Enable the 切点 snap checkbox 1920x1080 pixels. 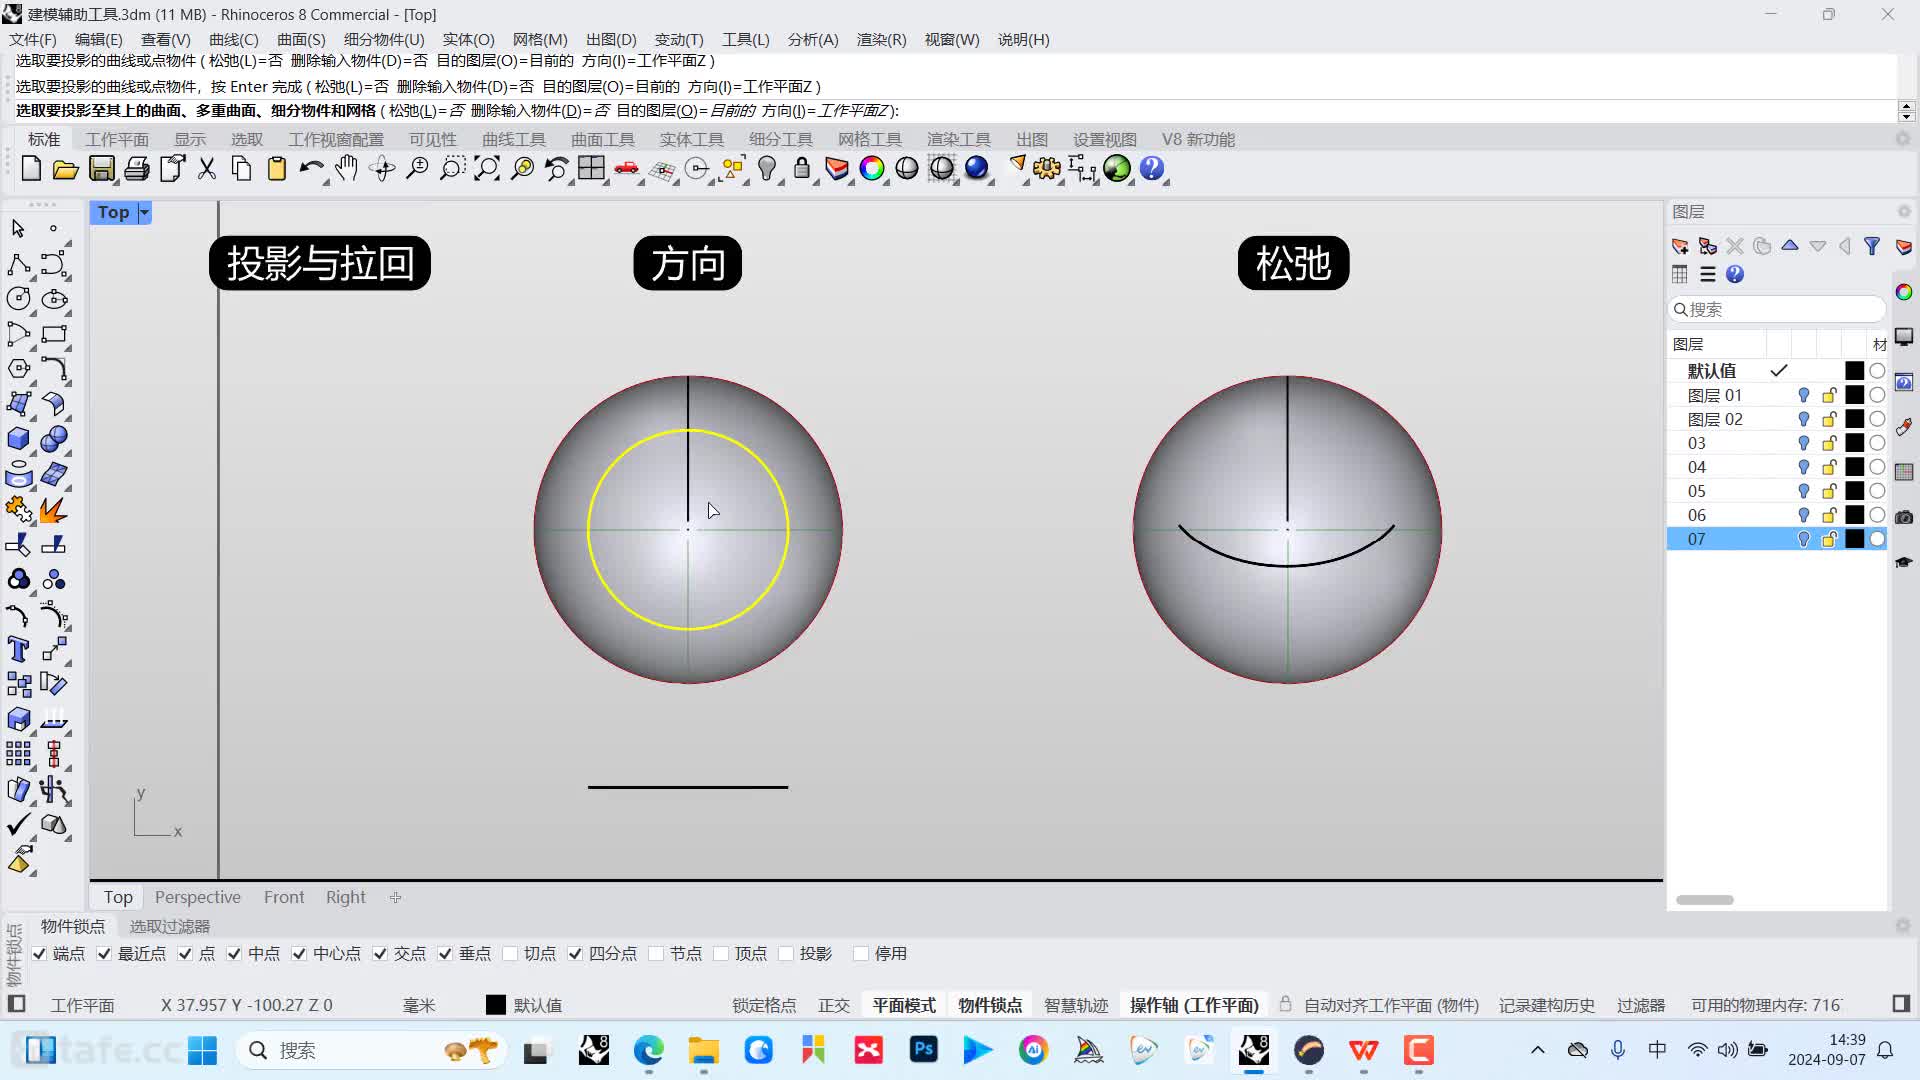click(x=510, y=954)
